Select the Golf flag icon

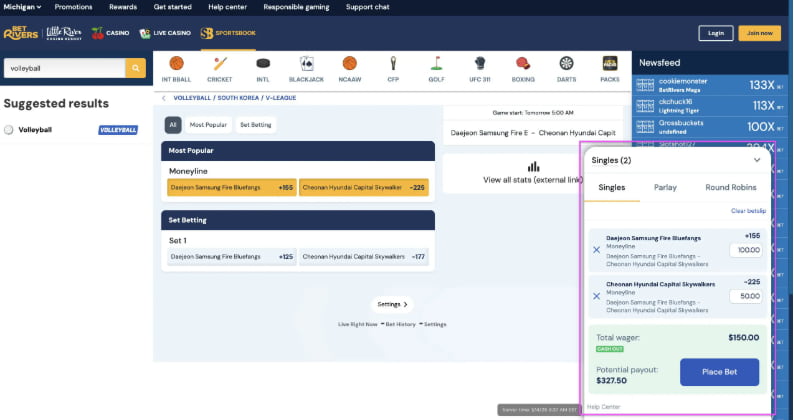click(436, 63)
